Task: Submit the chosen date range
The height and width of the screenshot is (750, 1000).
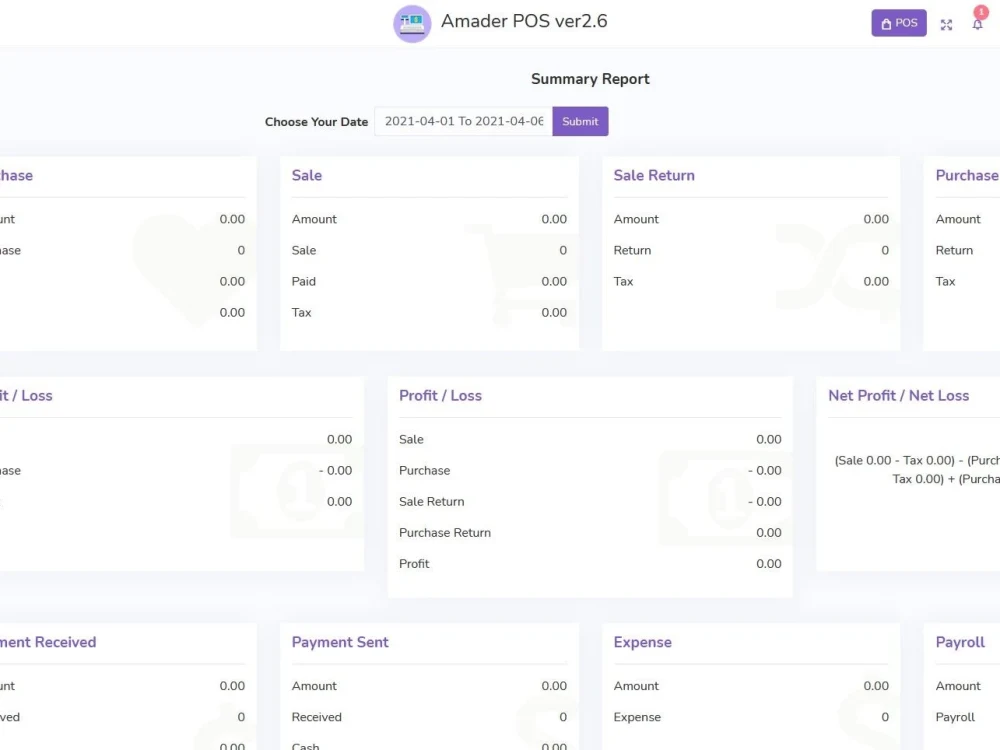Action: tap(580, 121)
